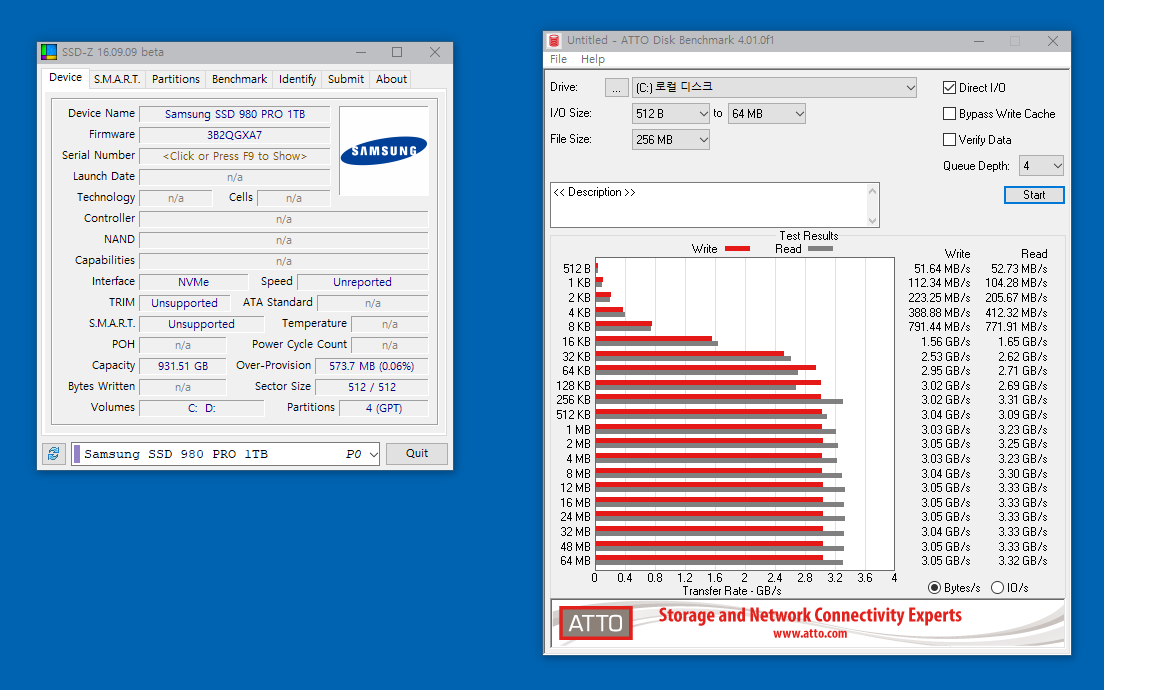Start the ATTO benchmark
Image resolution: width=1152 pixels, height=690 pixels.
[1034, 195]
